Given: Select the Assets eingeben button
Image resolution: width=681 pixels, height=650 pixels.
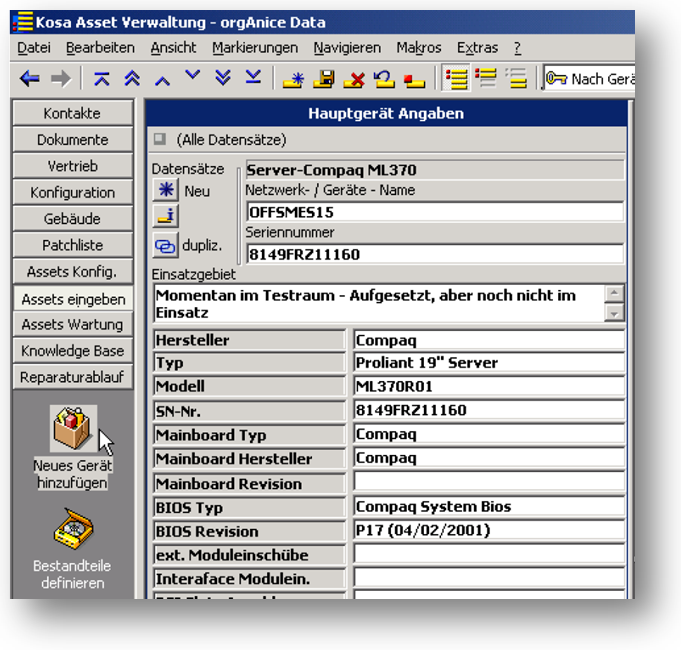Looking at the screenshot, I should click(73, 299).
